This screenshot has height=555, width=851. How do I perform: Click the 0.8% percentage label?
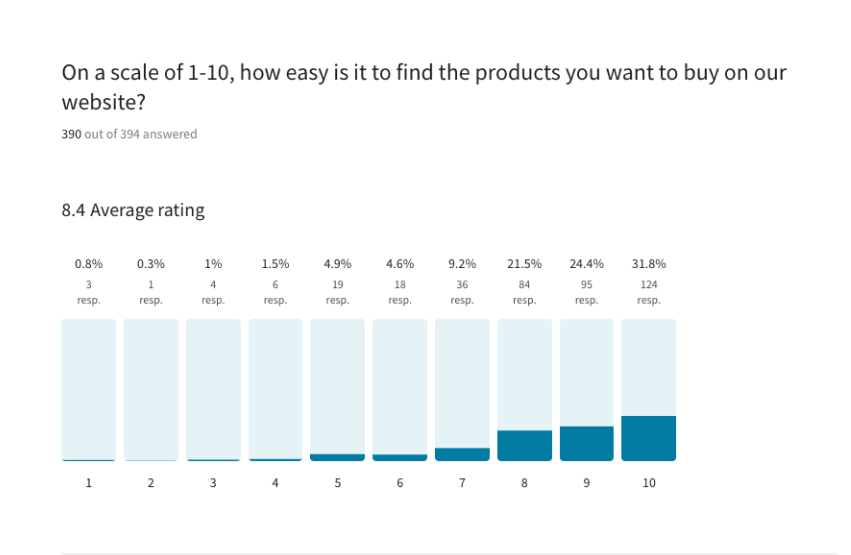88,264
